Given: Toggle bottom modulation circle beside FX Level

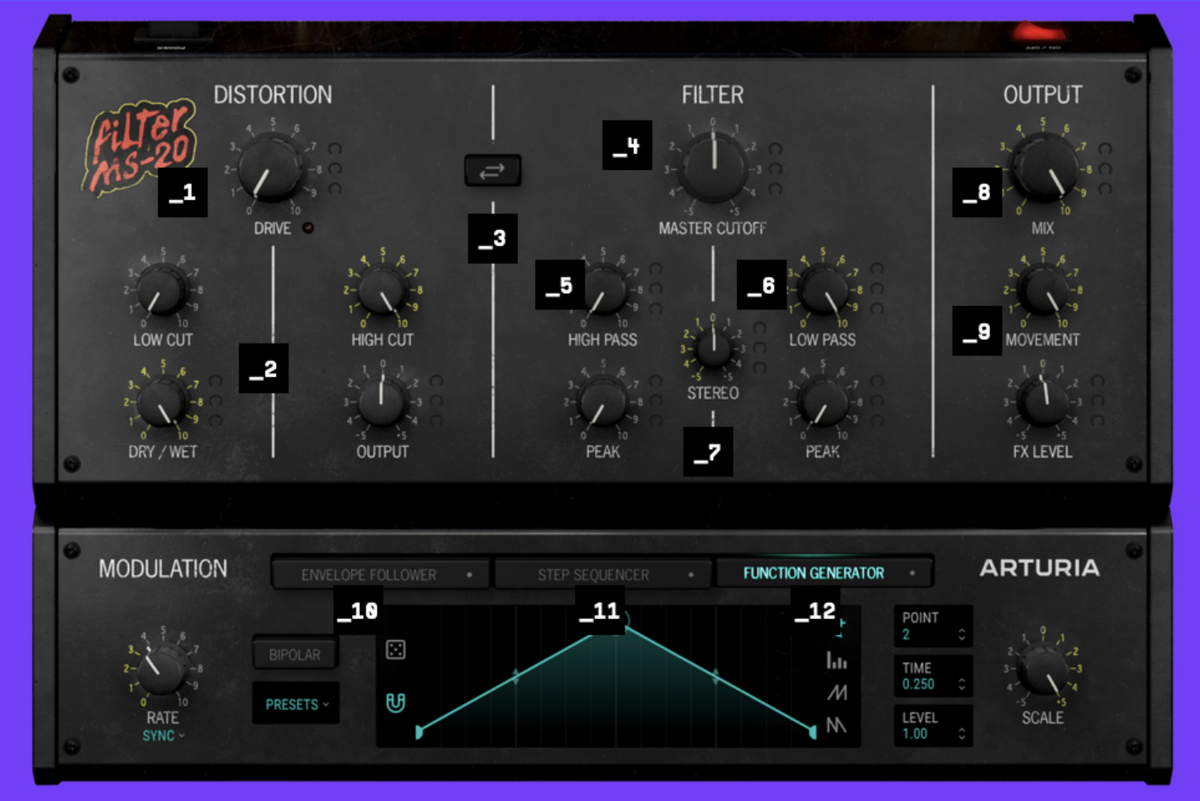Looking at the screenshot, I should pyautogui.click(x=1098, y=420).
